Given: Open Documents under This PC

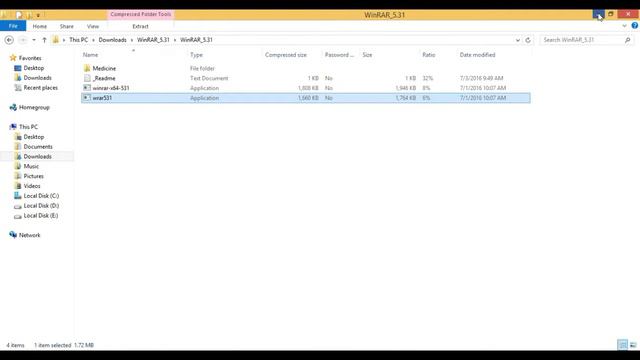Looking at the screenshot, I should tap(38, 147).
